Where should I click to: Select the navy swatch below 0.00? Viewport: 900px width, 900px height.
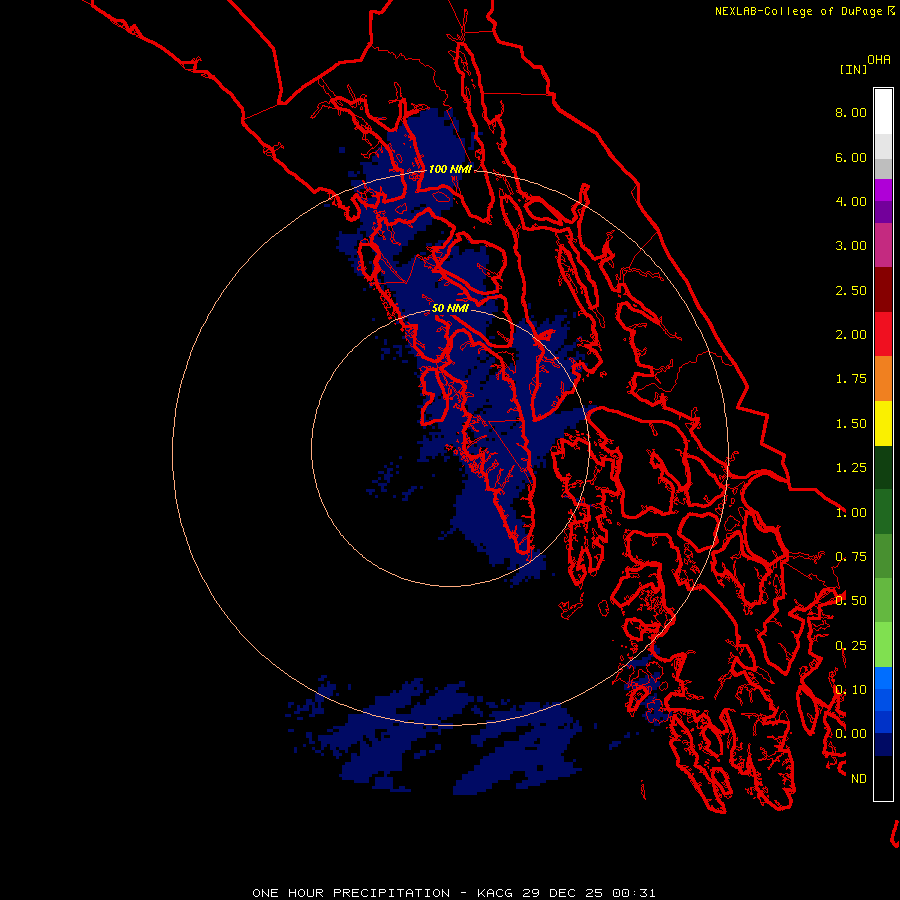point(883,744)
